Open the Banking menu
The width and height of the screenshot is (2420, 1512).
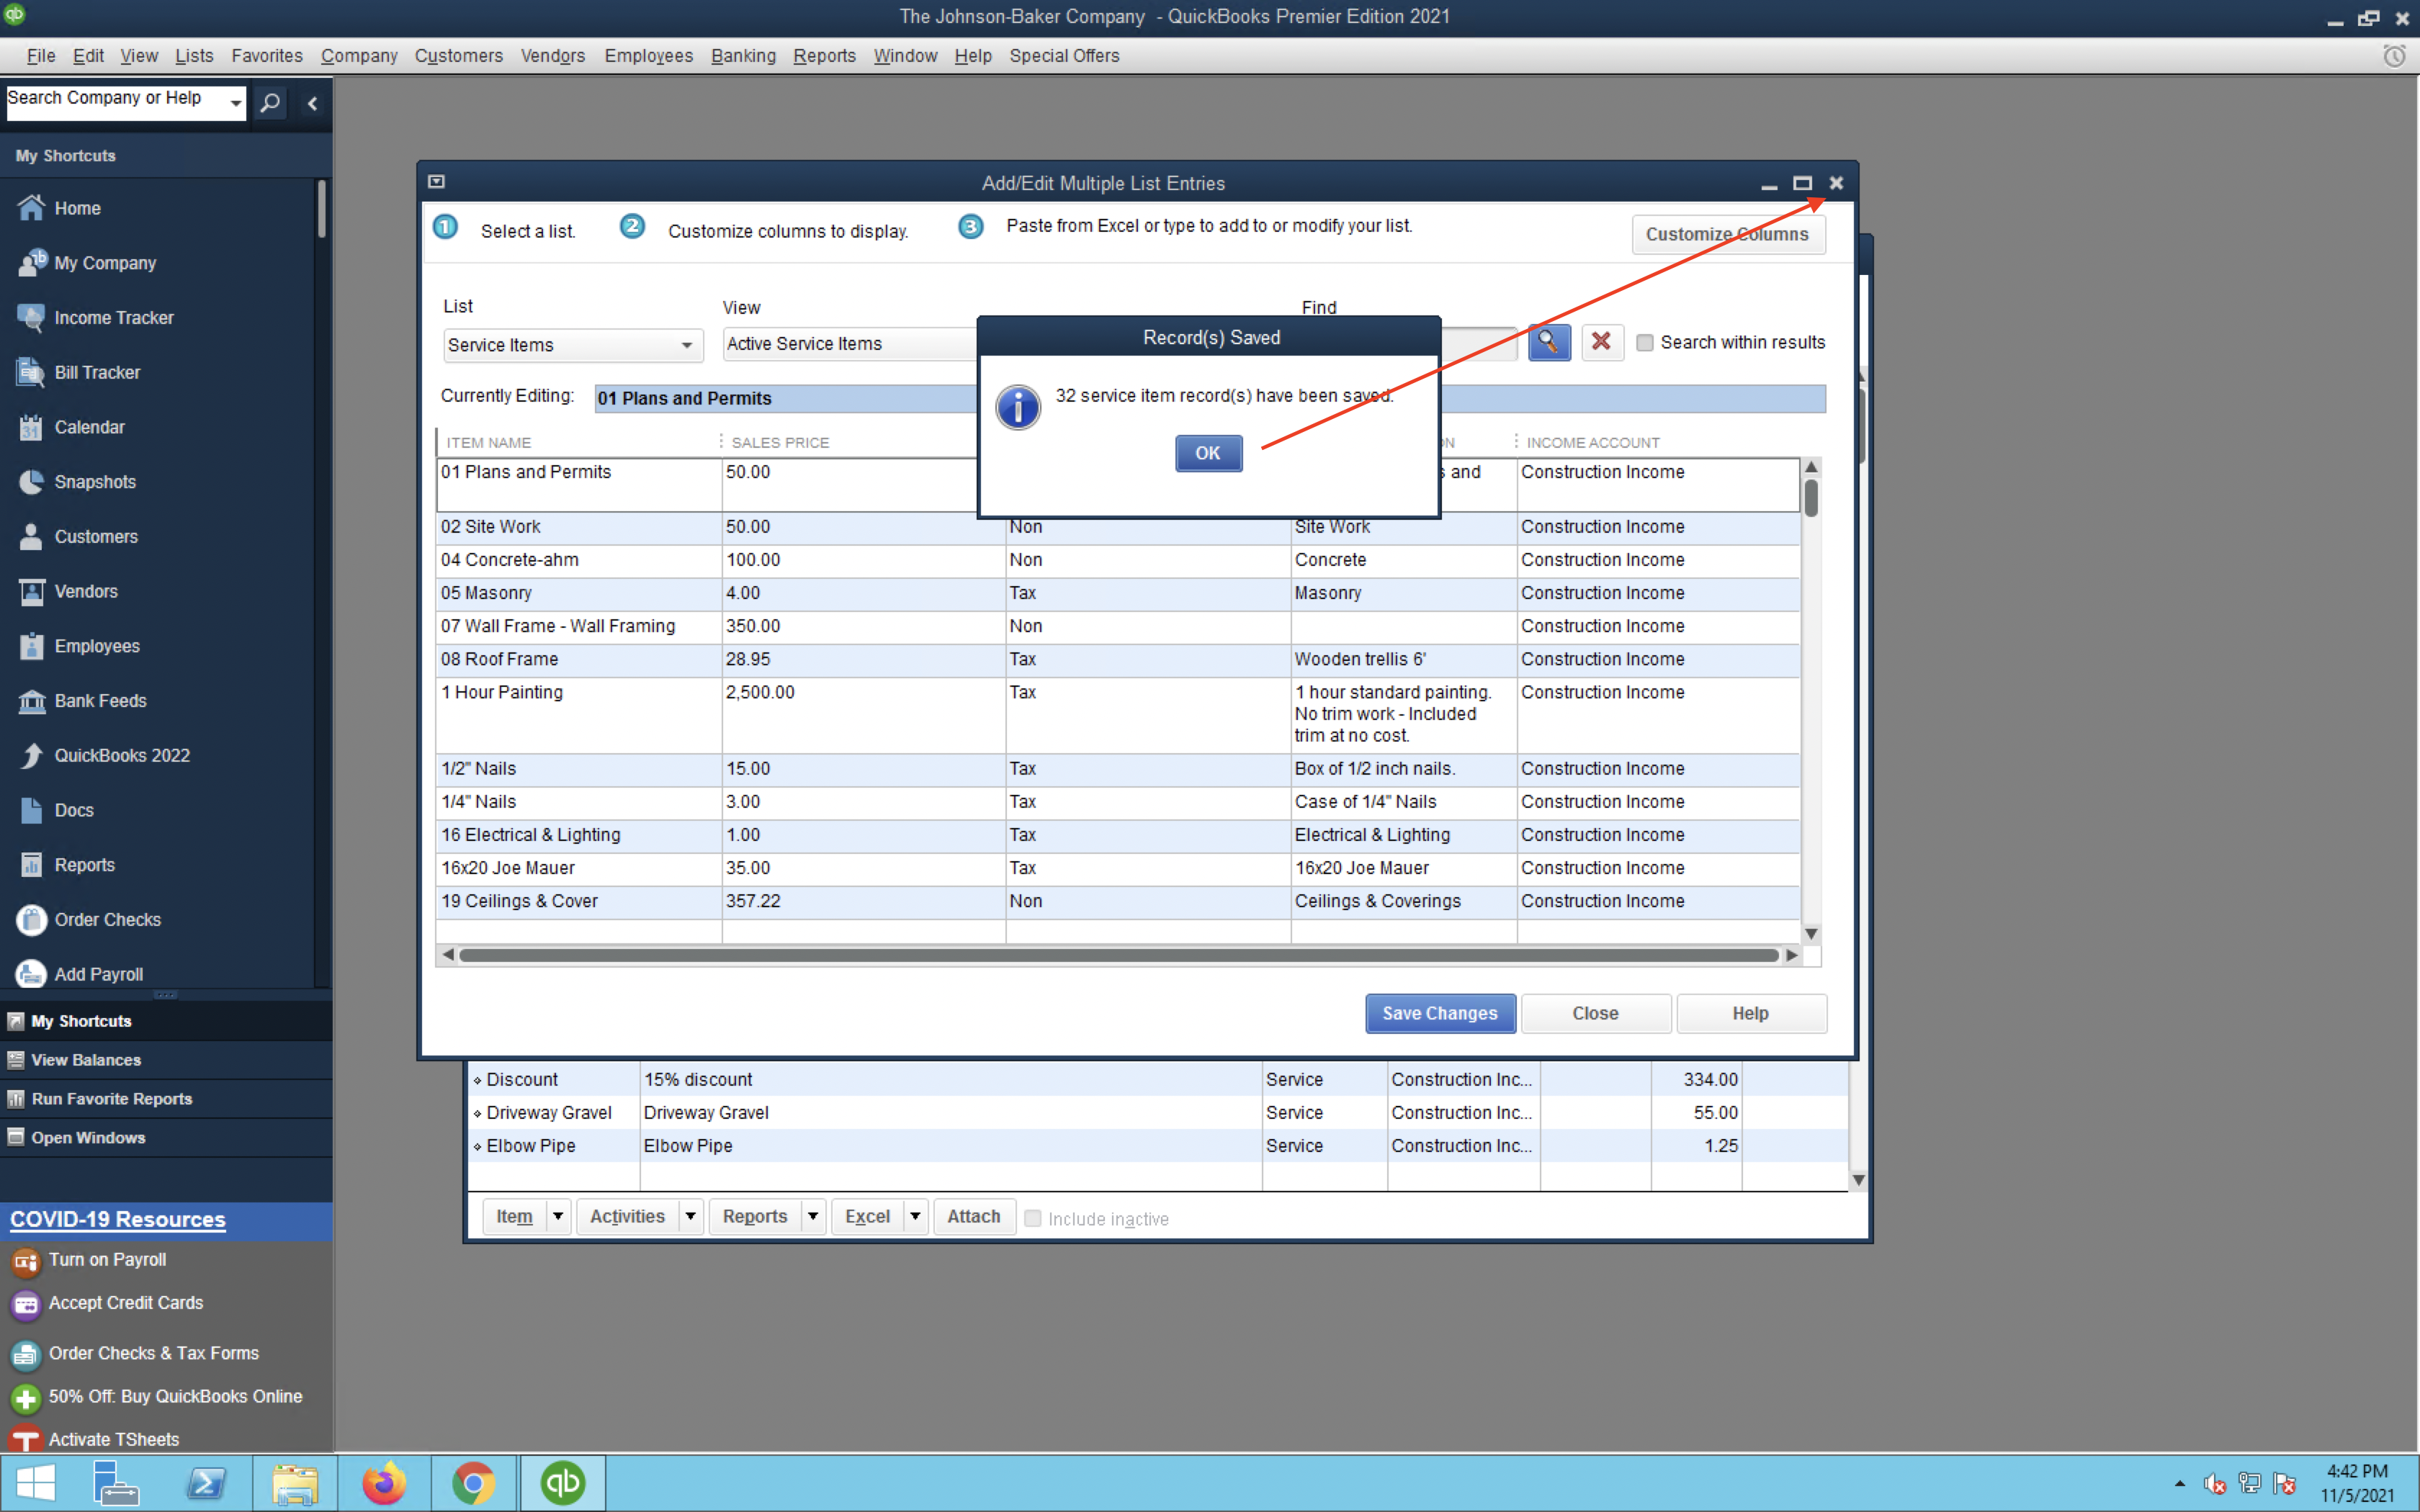tap(743, 56)
